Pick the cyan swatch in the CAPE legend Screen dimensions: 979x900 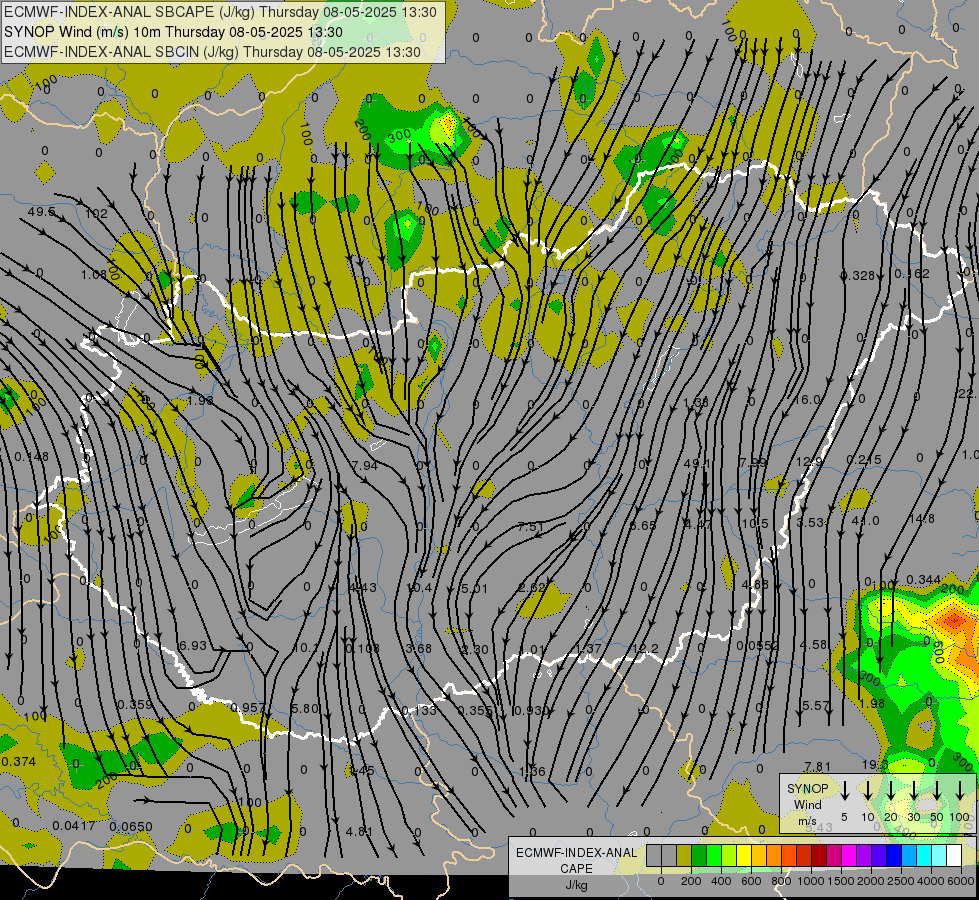[924, 855]
